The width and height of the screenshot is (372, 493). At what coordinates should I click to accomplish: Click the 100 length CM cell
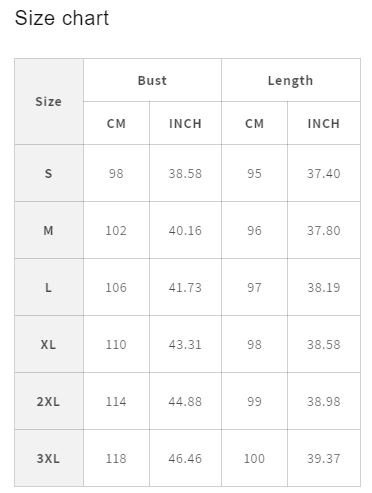254,458
